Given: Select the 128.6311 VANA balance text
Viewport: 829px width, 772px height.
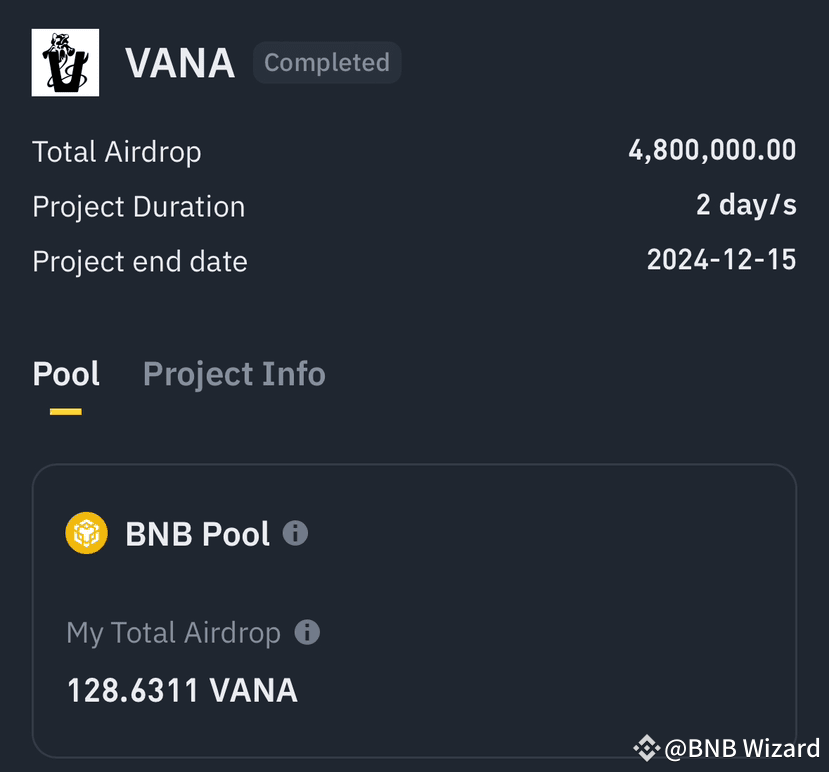Looking at the screenshot, I should pyautogui.click(x=182, y=690).
